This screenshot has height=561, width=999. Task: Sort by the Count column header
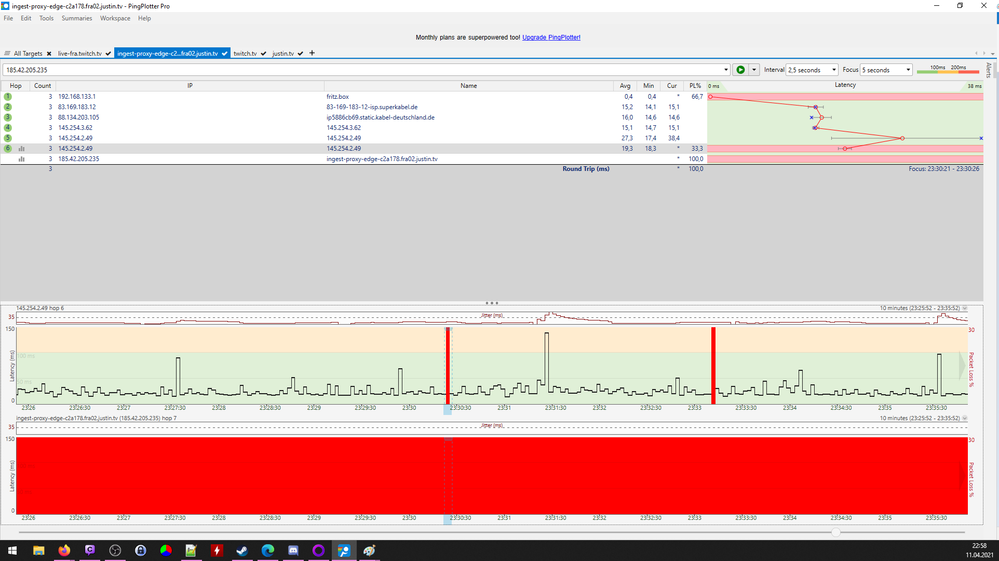click(x=42, y=85)
